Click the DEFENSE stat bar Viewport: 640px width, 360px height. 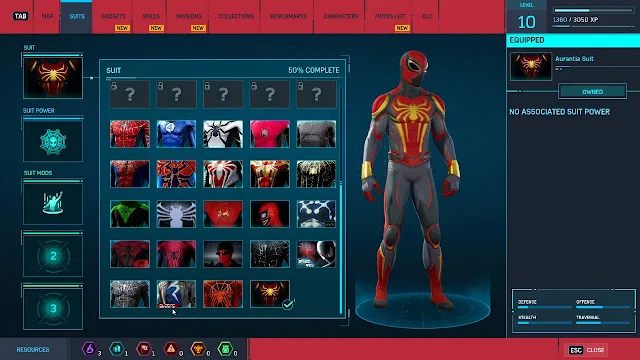click(544, 307)
